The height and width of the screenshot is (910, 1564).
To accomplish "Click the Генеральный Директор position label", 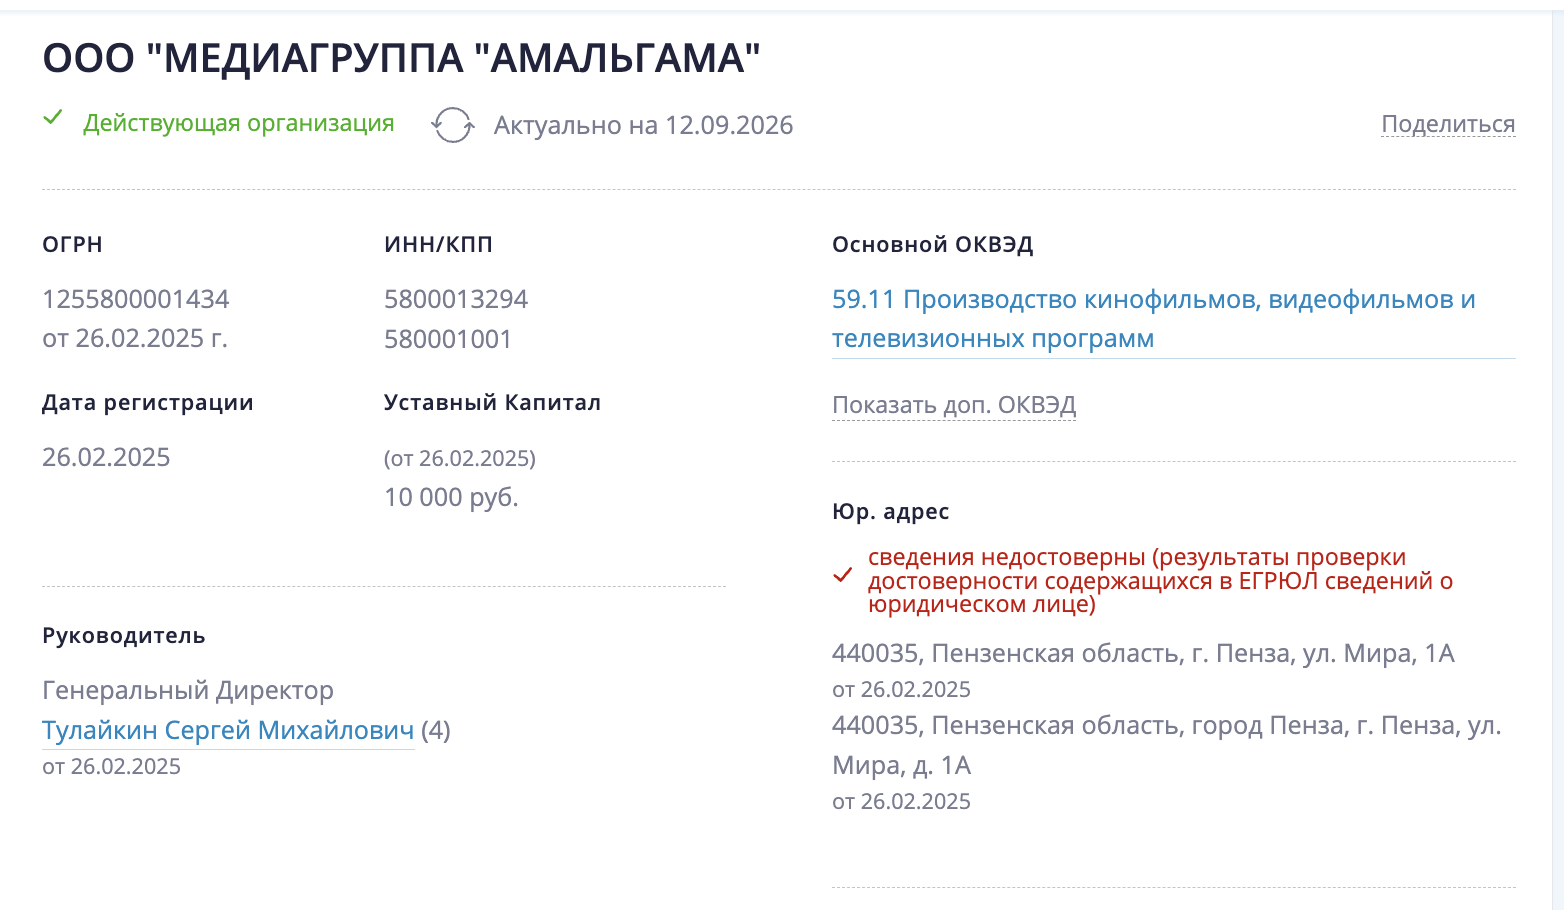I will tap(188, 690).
